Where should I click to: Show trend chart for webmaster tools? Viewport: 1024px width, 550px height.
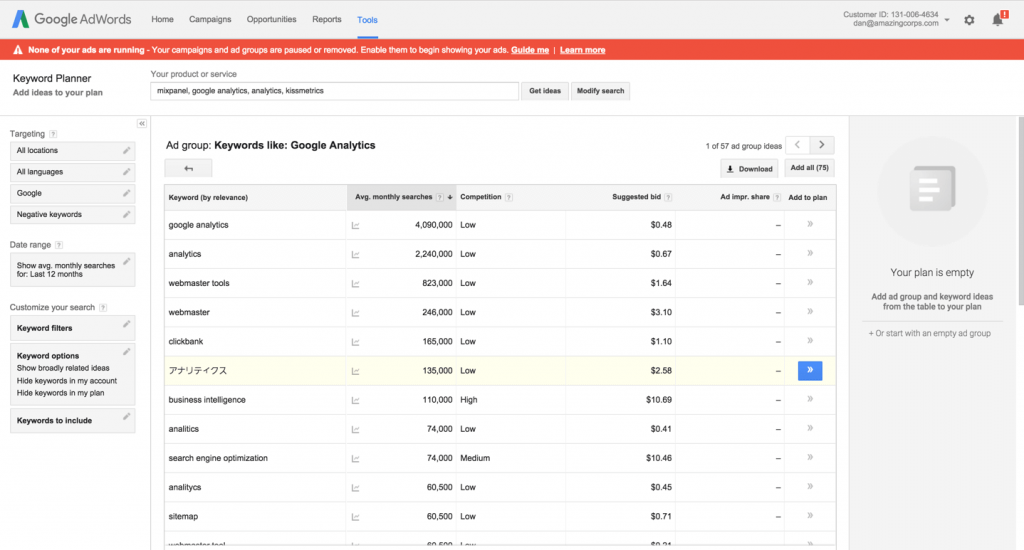point(355,283)
